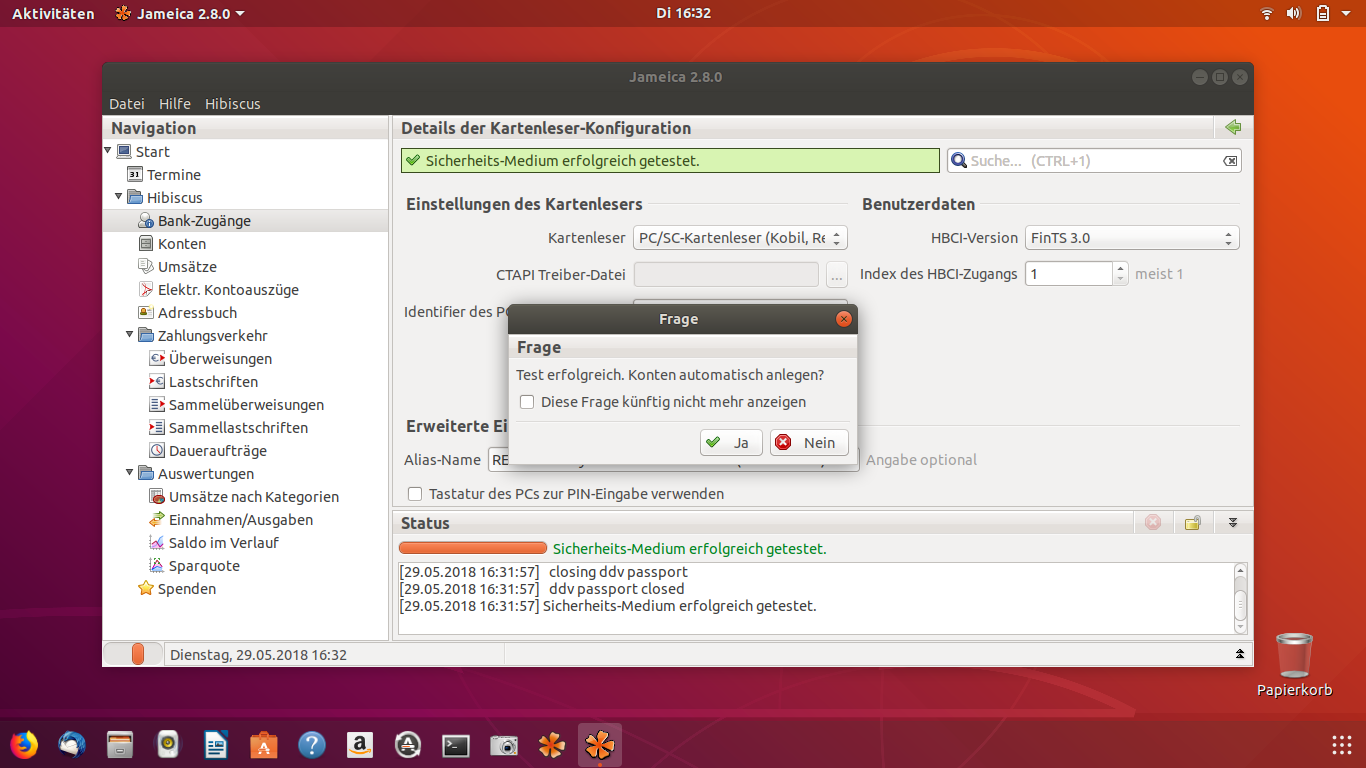Click the Spenden star icon
This screenshot has height=768, width=1366.
pyautogui.click(x=146, y=589)
